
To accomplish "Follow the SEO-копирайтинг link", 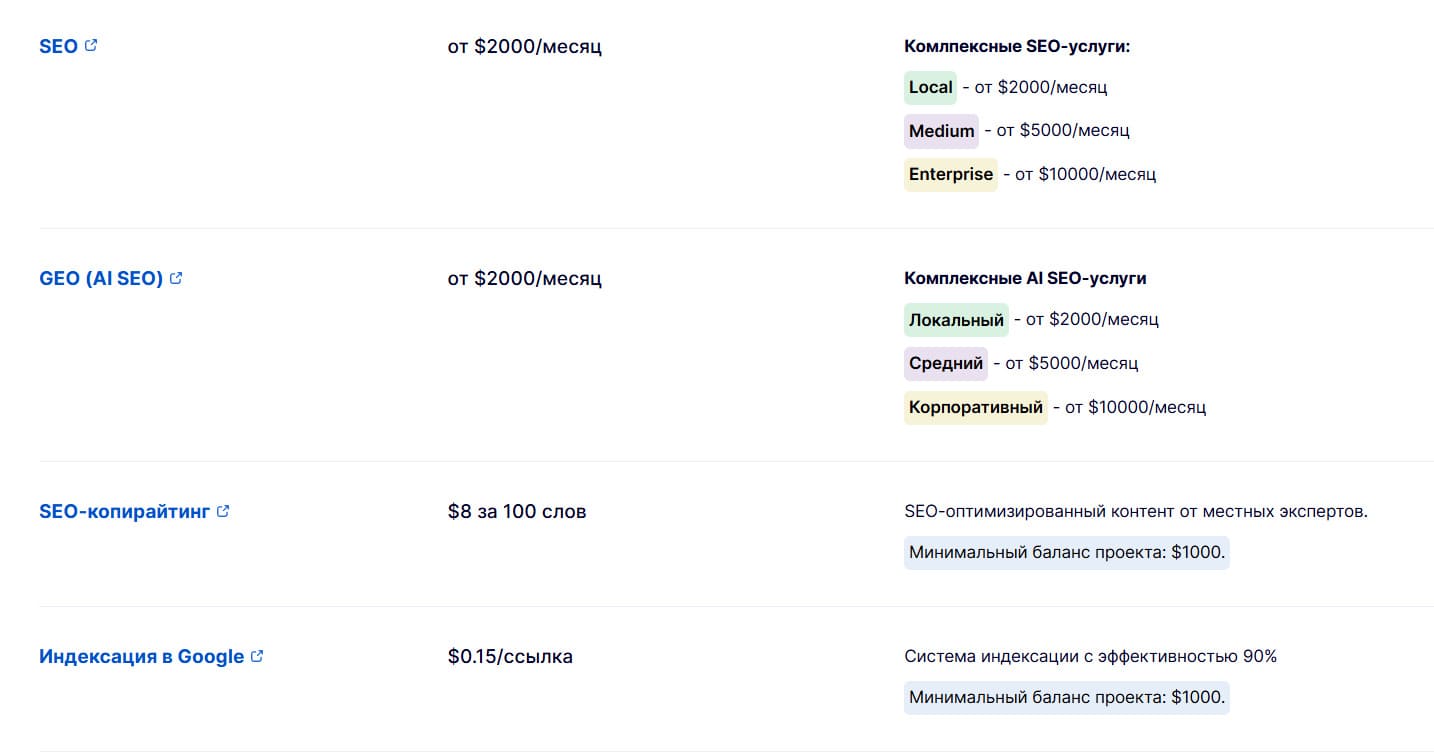I will pyautogui.click(x=124, y=512).
